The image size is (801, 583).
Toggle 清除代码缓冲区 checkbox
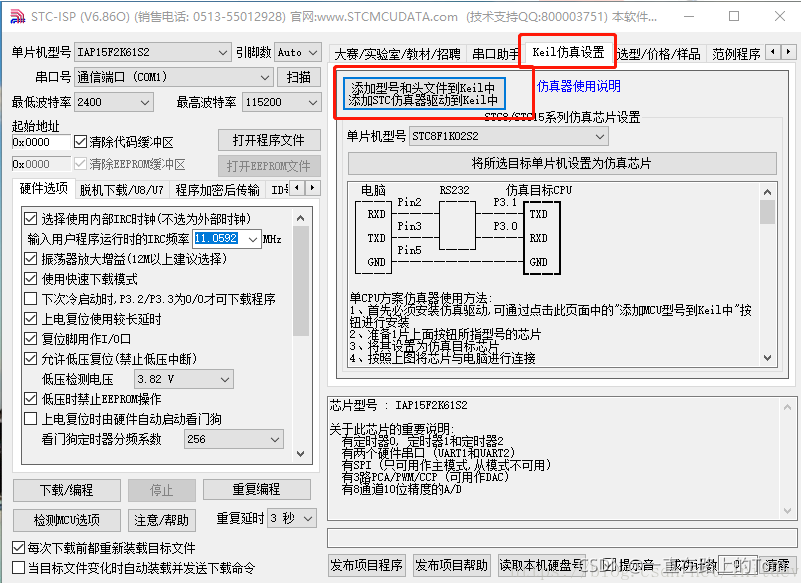pos(80,142)
